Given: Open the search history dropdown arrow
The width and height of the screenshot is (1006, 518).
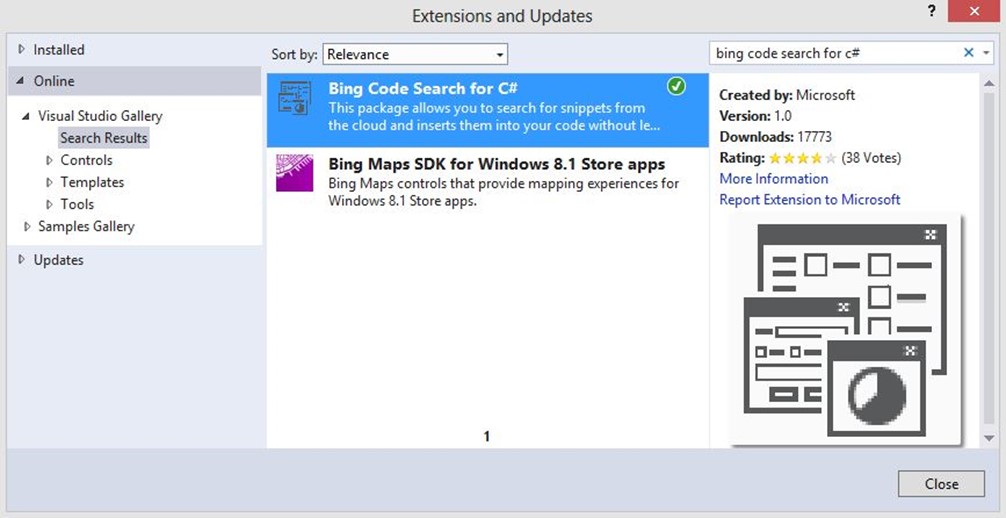Looking at the screenshot, I should click(987, 53).
